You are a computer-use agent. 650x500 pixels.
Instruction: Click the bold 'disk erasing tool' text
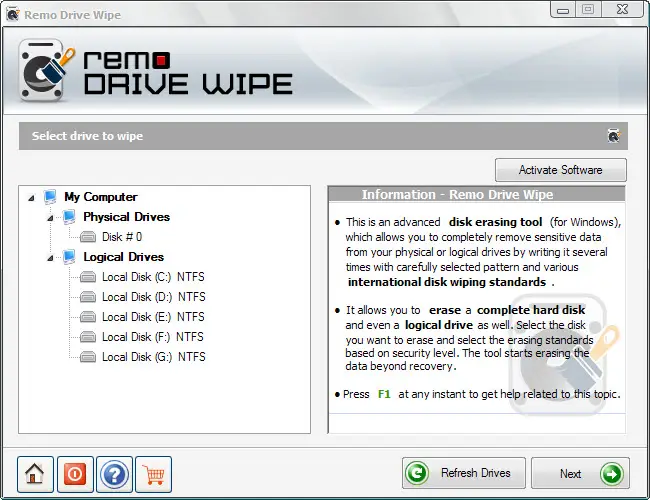495,222
